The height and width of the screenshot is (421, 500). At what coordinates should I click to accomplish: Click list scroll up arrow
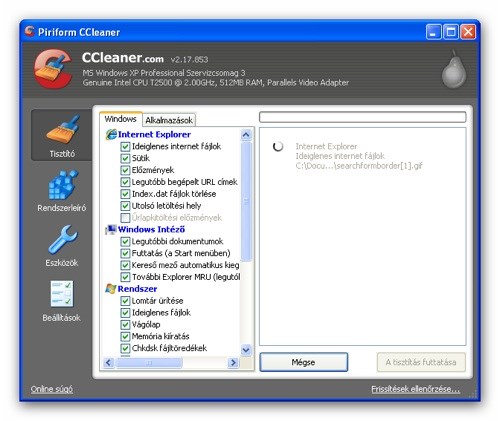(246, 135)
